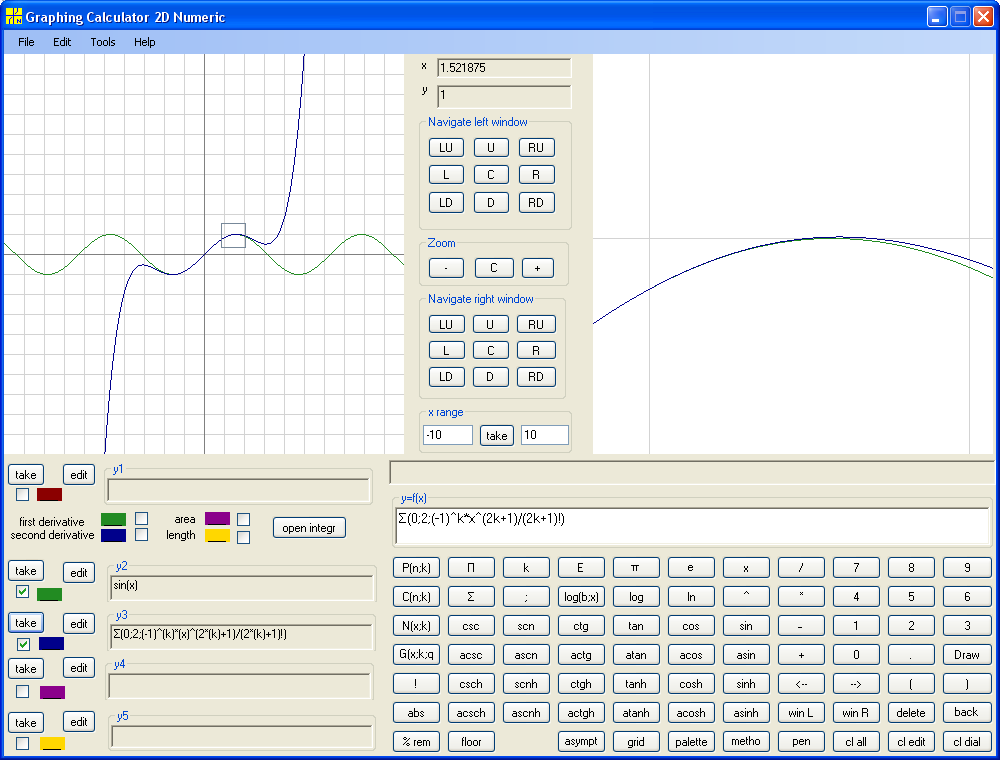Click the palette button

(x=691, y=742)
